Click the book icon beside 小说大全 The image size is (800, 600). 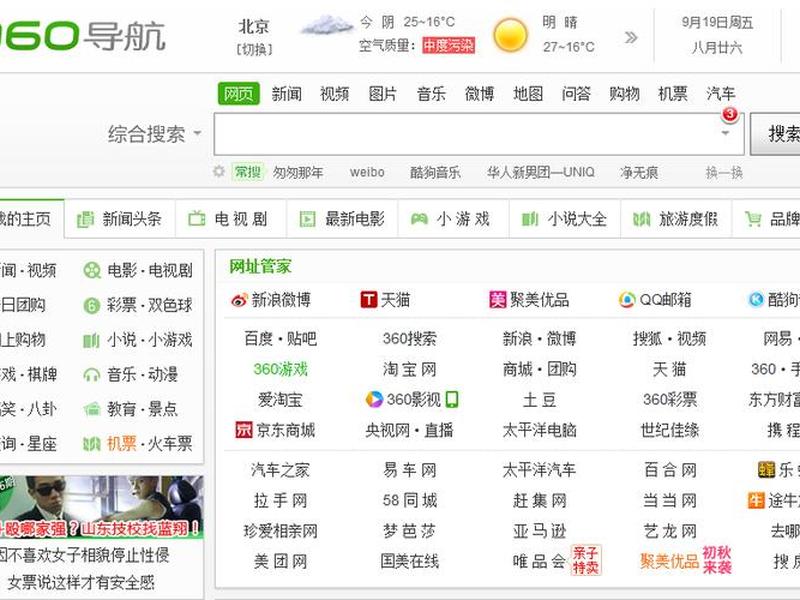(530, 219)
